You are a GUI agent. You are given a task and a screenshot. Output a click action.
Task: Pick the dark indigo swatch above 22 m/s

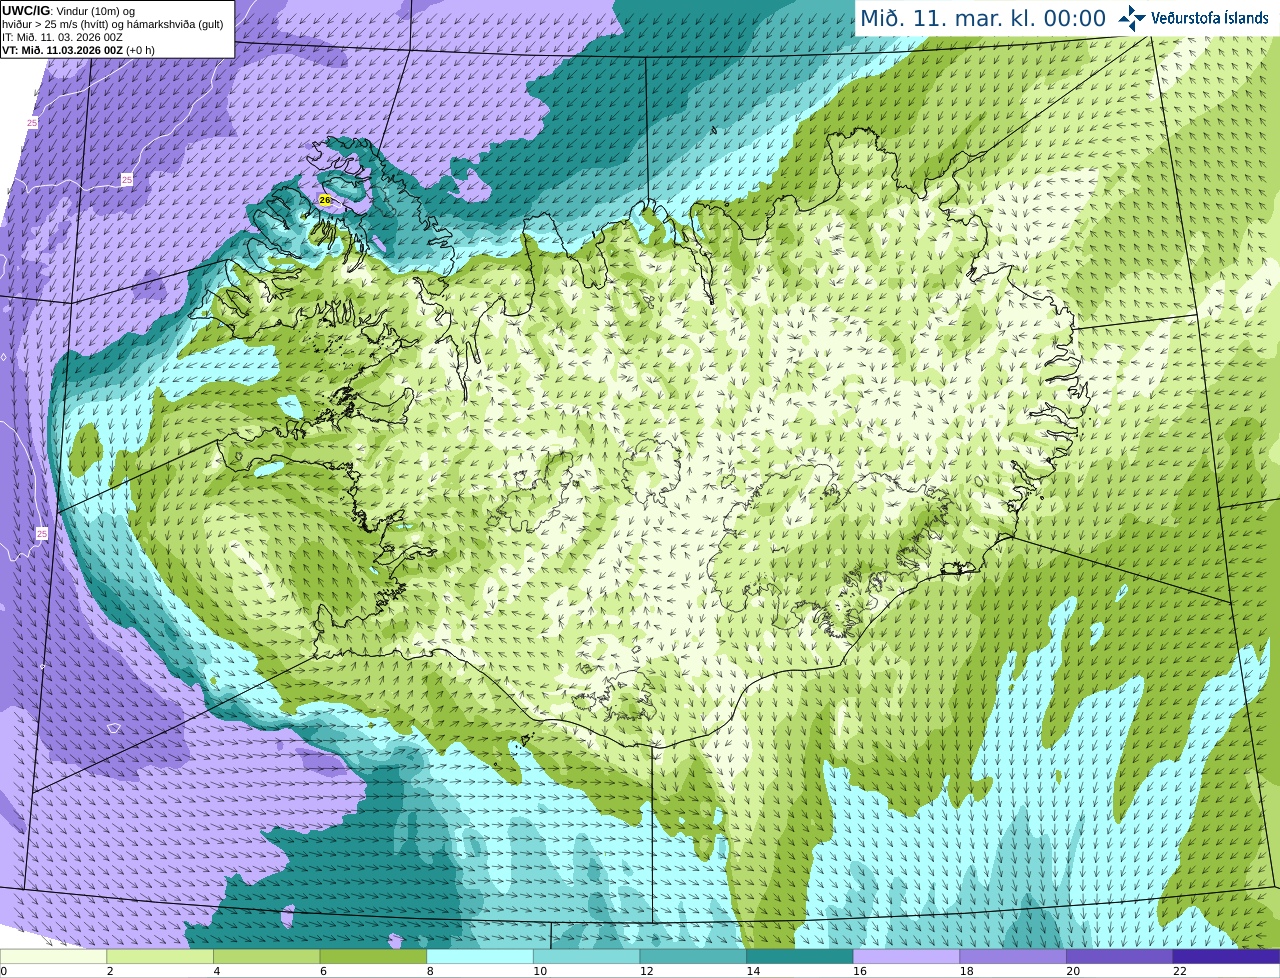coord(1226,957)
